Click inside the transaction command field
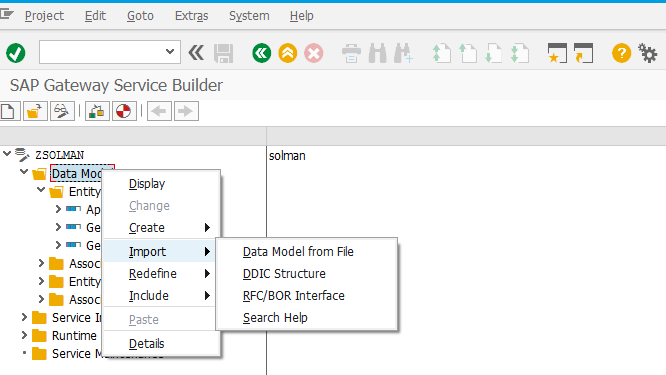This screenshot has height=375, width=666. [x=102, y=52]
